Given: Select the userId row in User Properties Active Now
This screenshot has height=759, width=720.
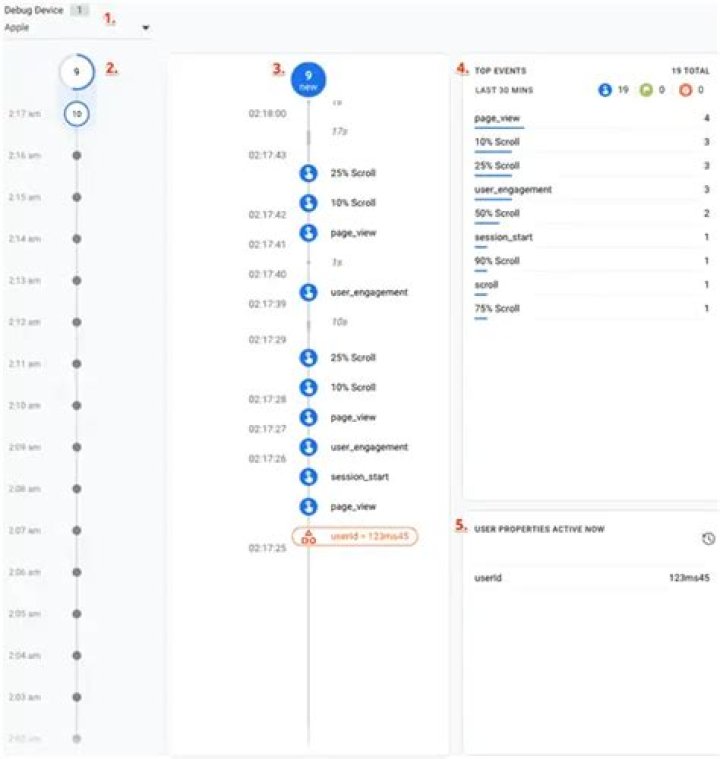Looking at the screenshot, I should [592, 577].
